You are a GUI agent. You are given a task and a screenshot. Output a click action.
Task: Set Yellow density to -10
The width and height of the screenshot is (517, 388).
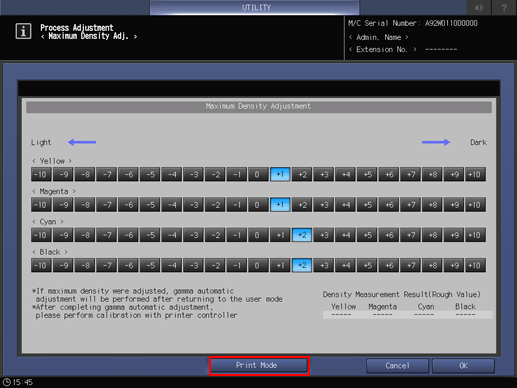[x=41, y=174]
